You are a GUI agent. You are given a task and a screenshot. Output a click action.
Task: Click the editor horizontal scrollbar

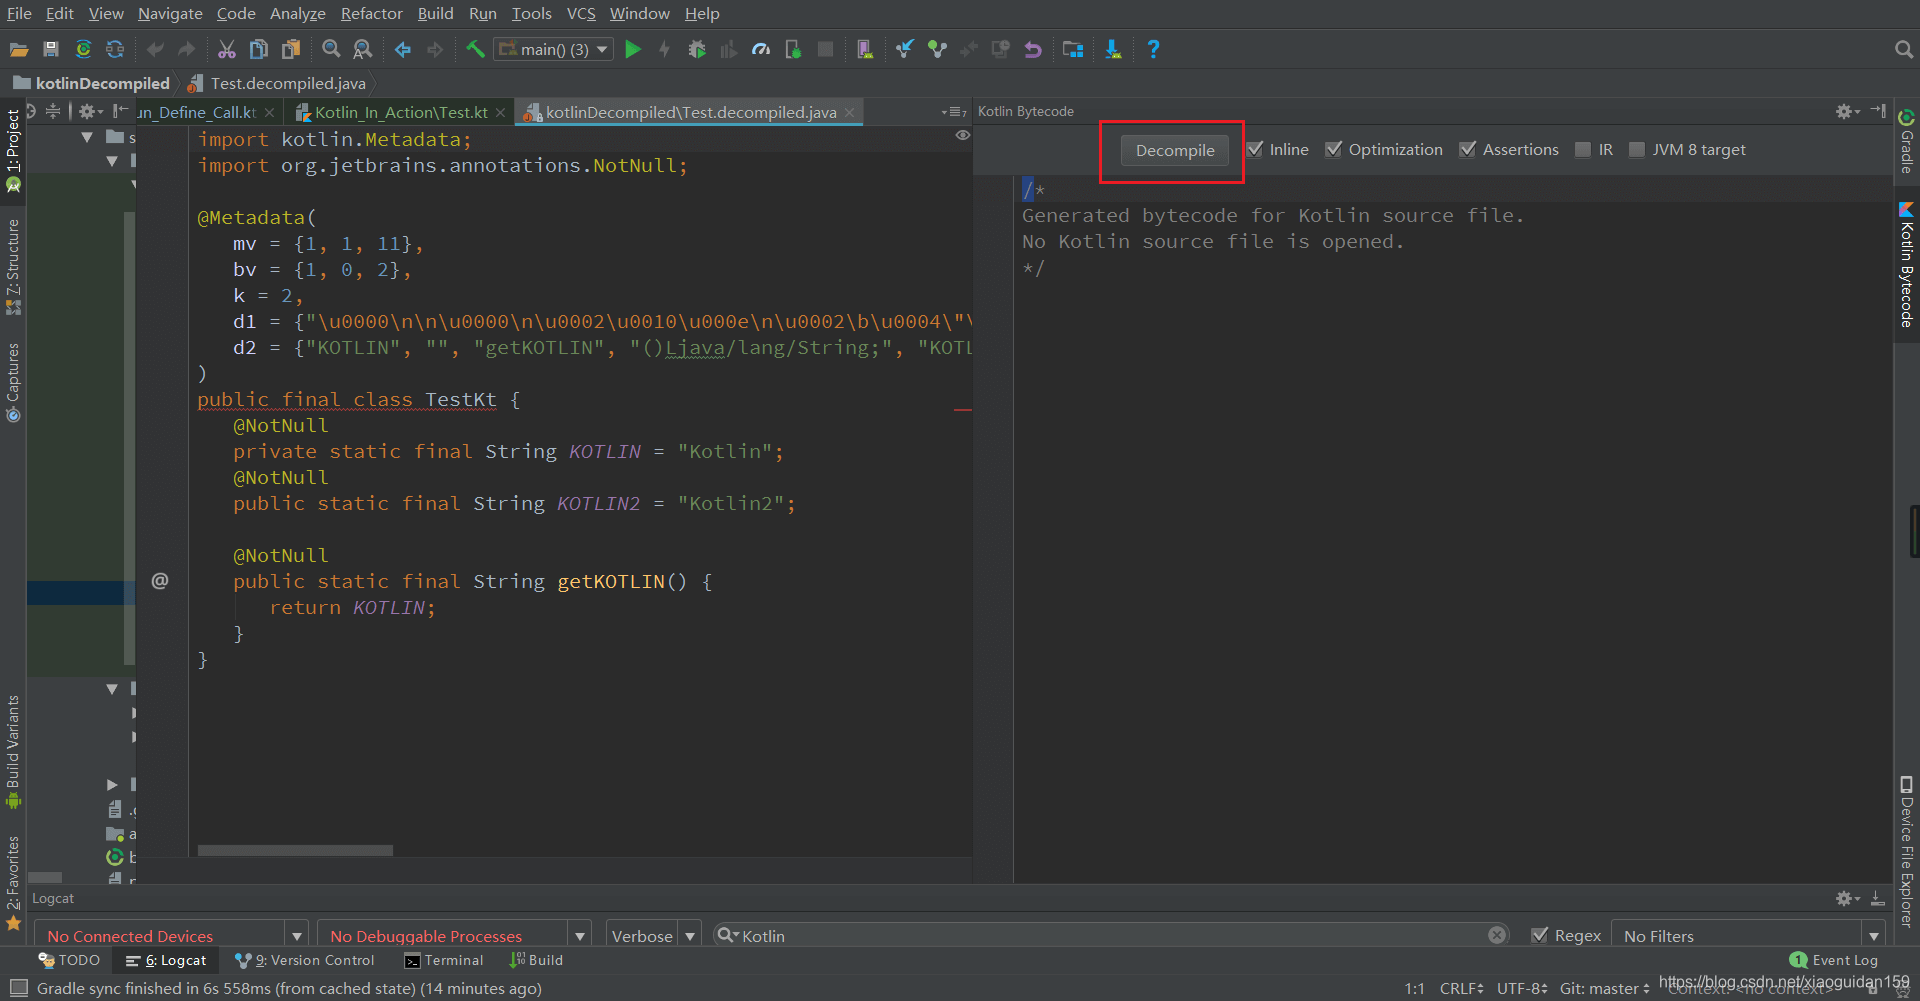tap(295, 850)
